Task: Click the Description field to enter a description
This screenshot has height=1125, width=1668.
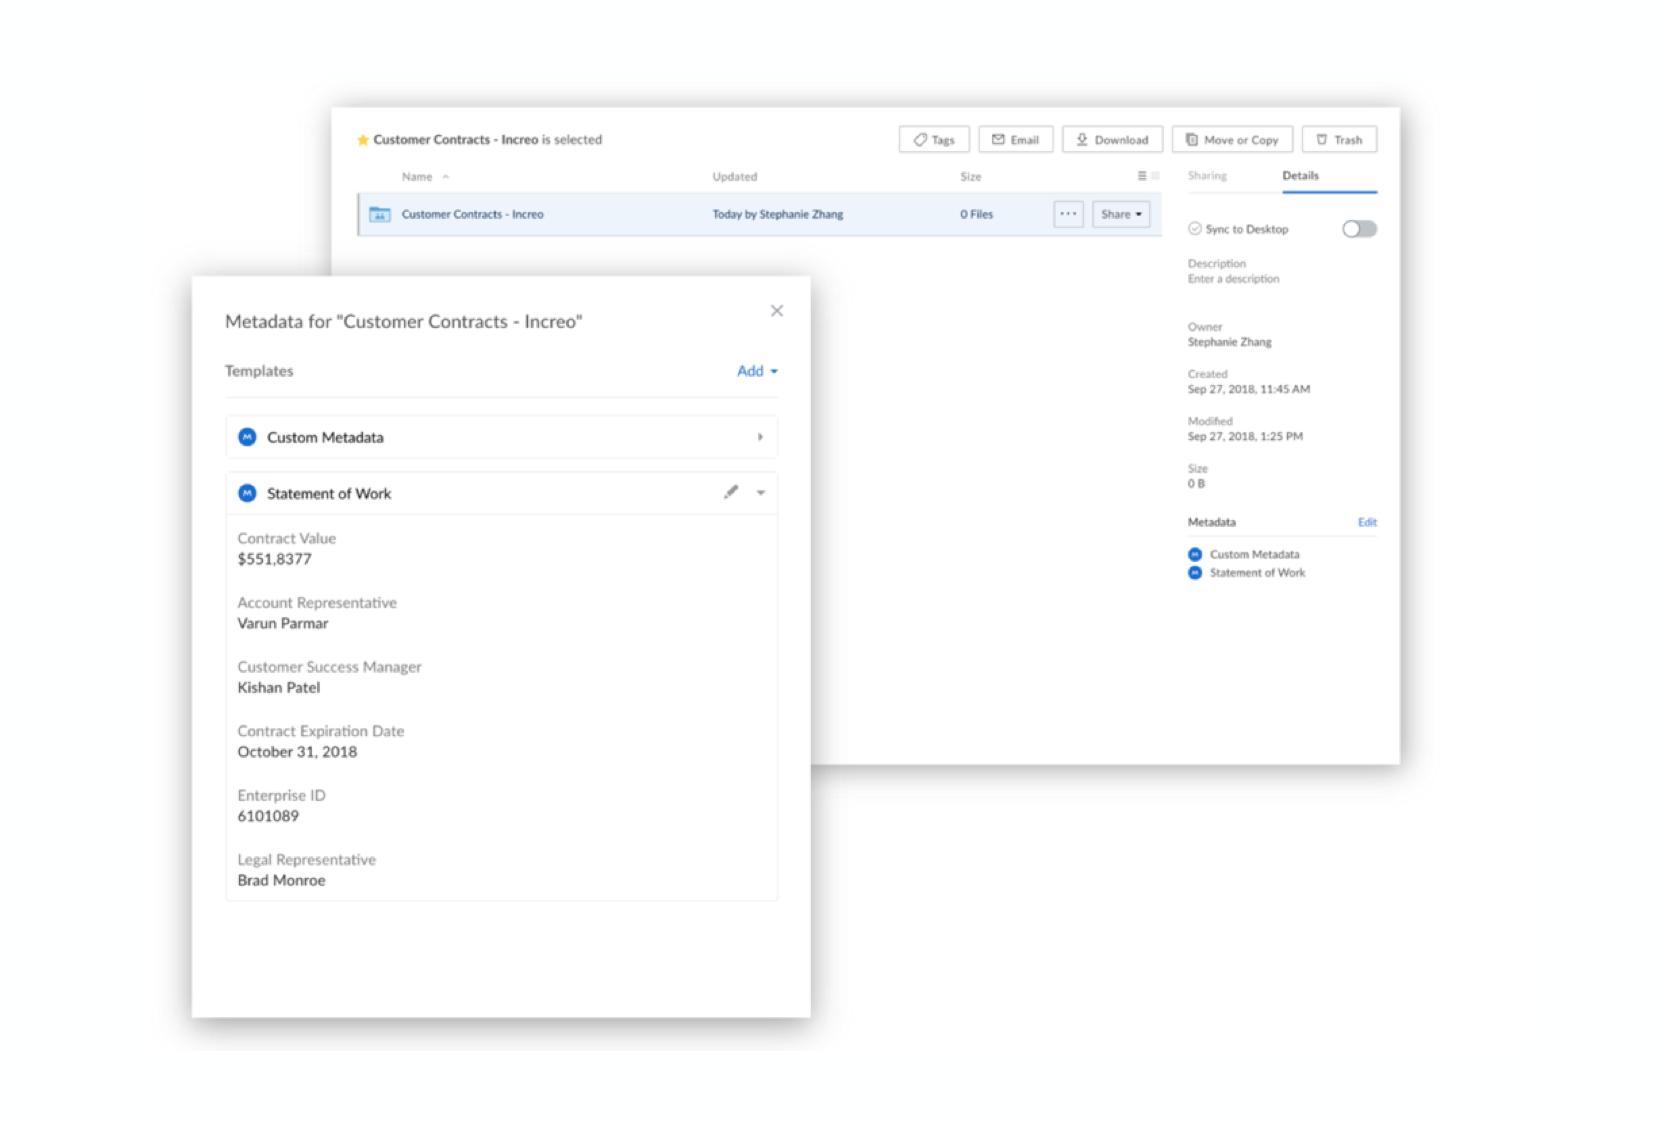Action: pyautogui.click(x=1233, y=278)
